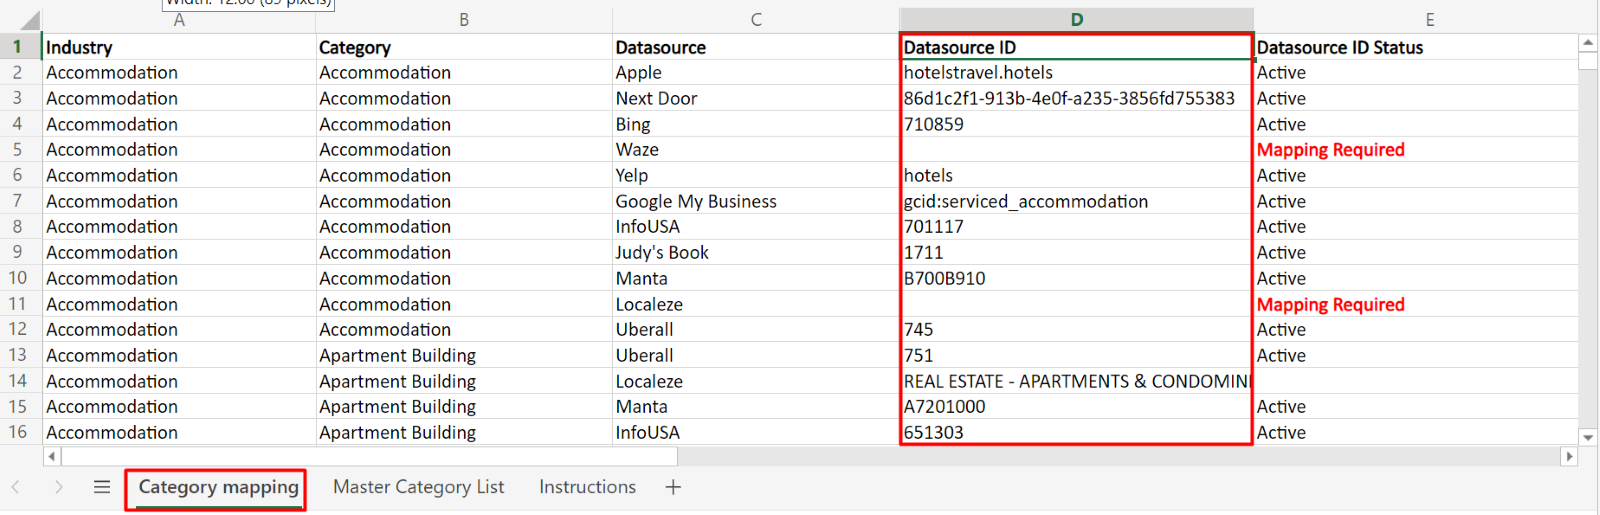The width and height of the screenshot is (1600, 515).
Task: Select column E header
Action: tap(1430, 20)
